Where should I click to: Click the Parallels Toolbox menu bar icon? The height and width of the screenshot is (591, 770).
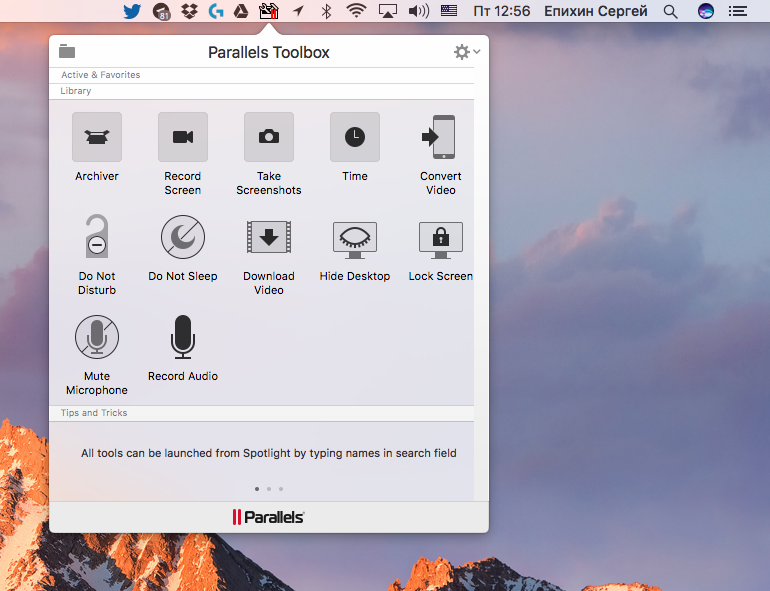tap(268, 12)
